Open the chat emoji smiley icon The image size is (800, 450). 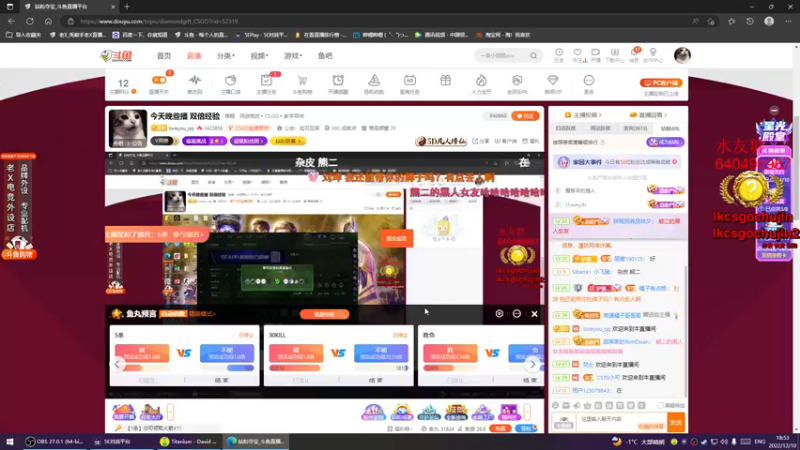[x=555, y=405]
